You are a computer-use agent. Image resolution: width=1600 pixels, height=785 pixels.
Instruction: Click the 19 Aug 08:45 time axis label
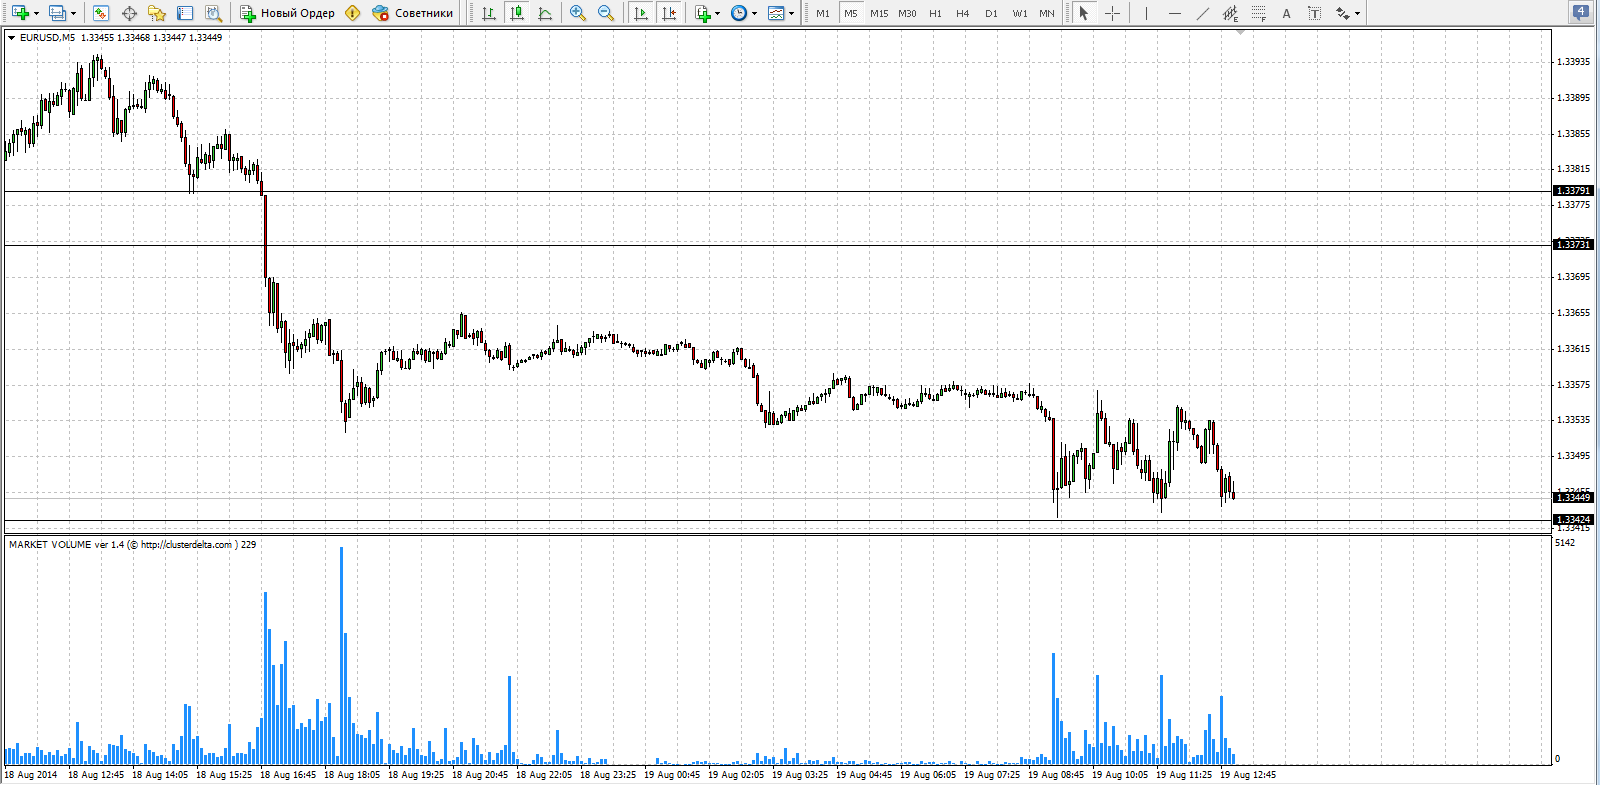(1056, 775)
